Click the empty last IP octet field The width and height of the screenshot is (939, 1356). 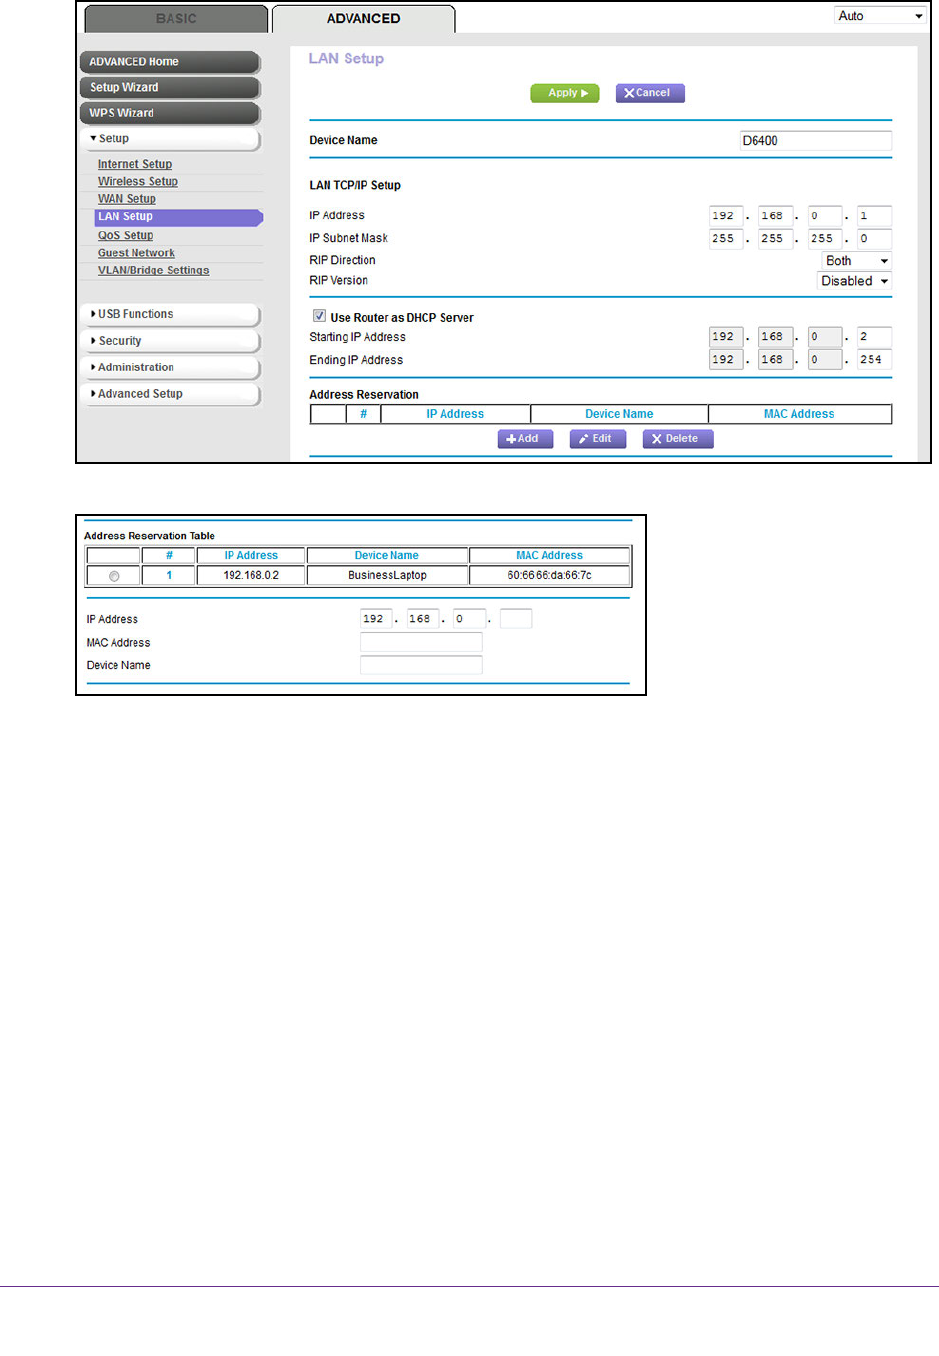[516, 619]
